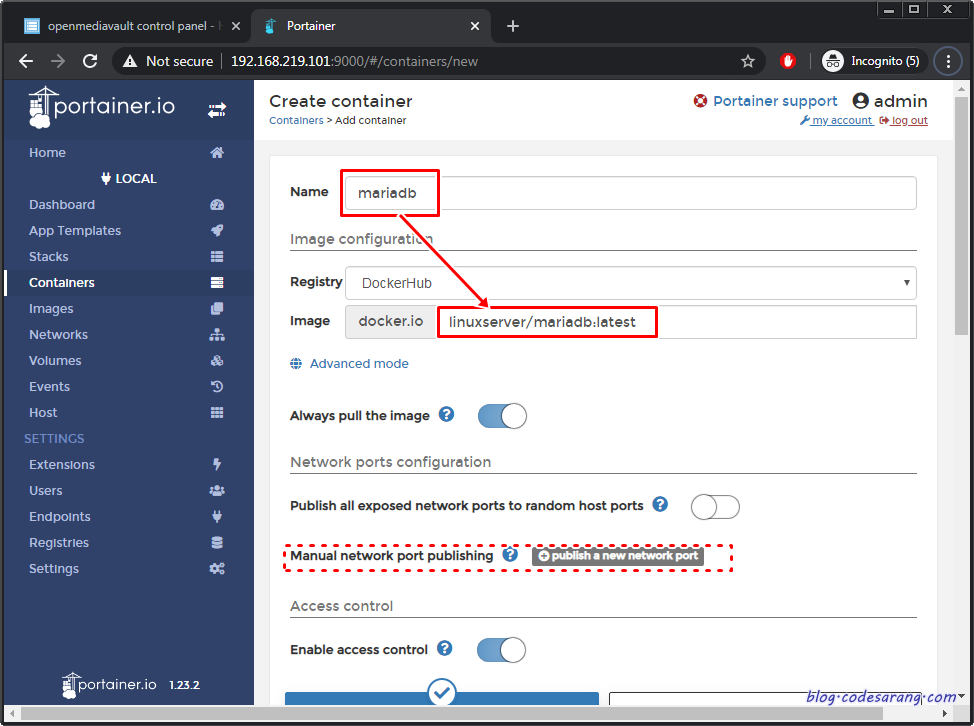Close the Portainer browser tab
974x726 pixels.
[x=475, y=26]
